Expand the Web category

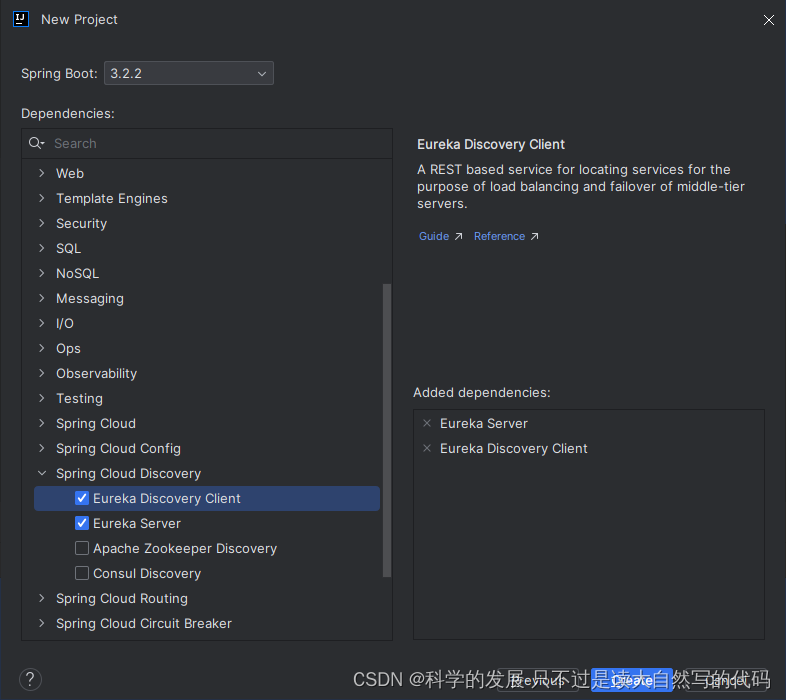click(42, 173)
